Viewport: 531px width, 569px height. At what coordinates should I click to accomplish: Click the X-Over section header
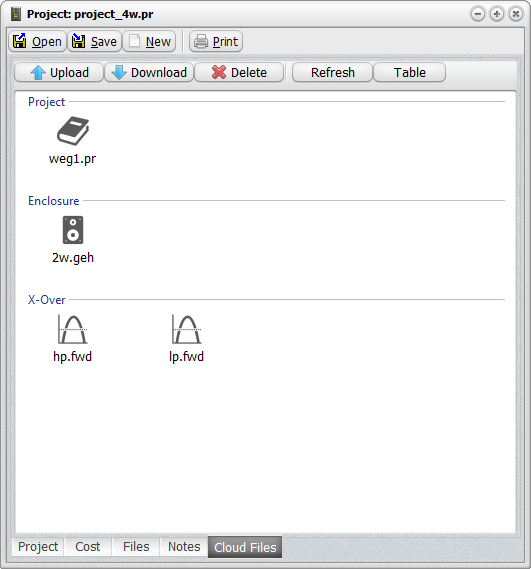pos(46,300)
